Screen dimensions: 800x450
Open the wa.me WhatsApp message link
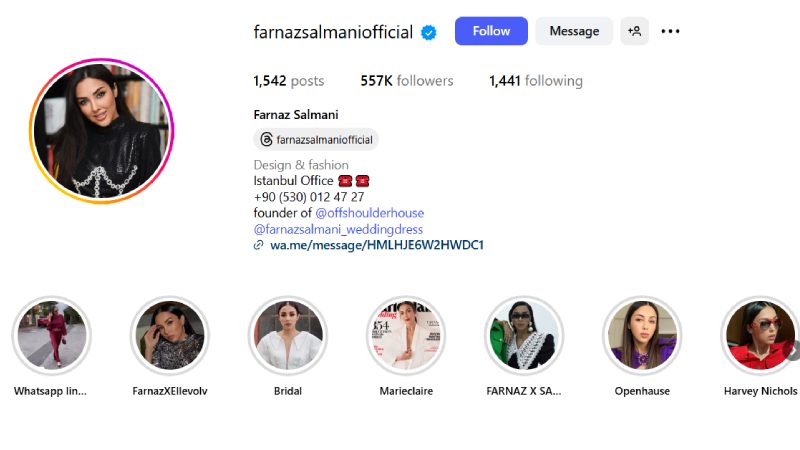377,245
